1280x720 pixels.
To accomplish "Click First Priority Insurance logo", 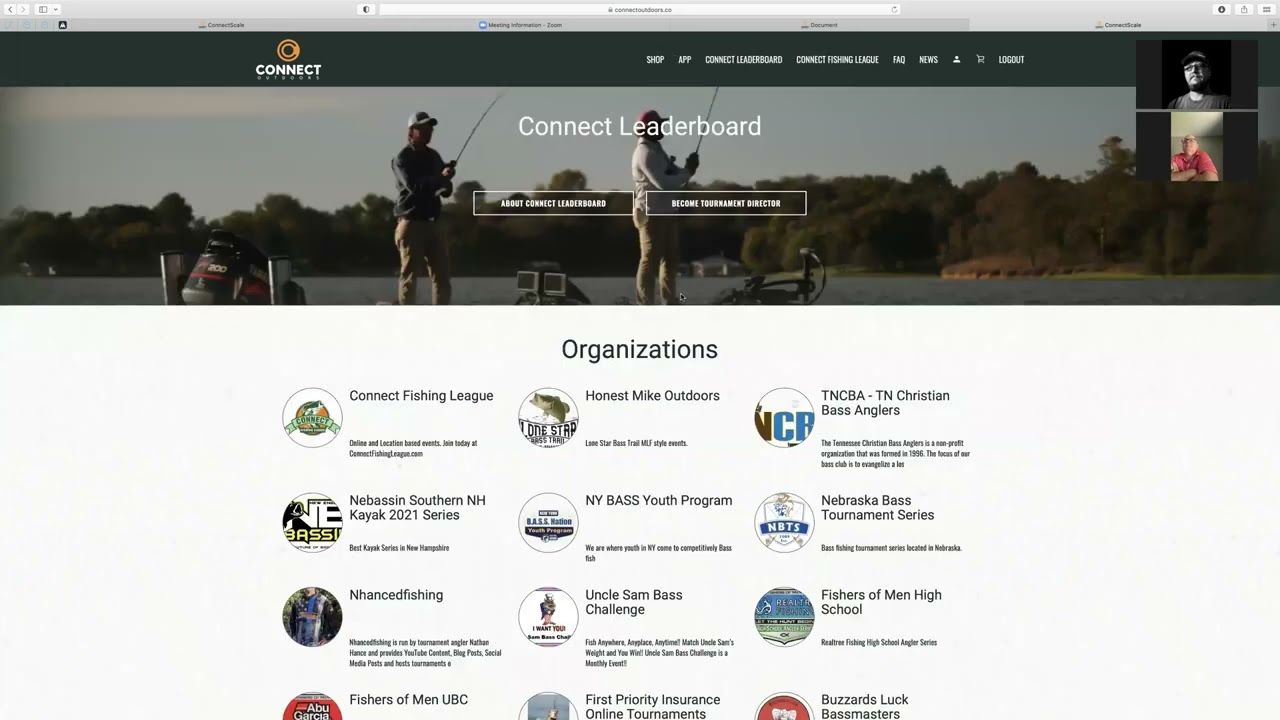I will 548,706.
